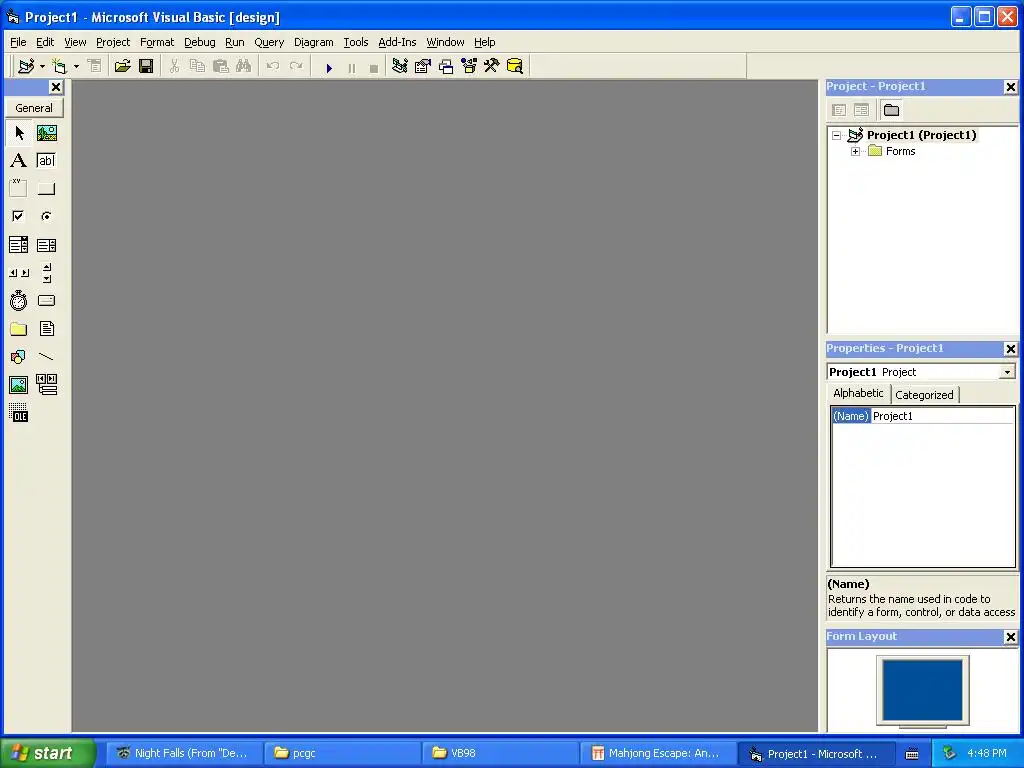Image resolution: width=1024 pixels, height=768 pixels.
Task: Open the Project menu
Action: click(113, 42)
